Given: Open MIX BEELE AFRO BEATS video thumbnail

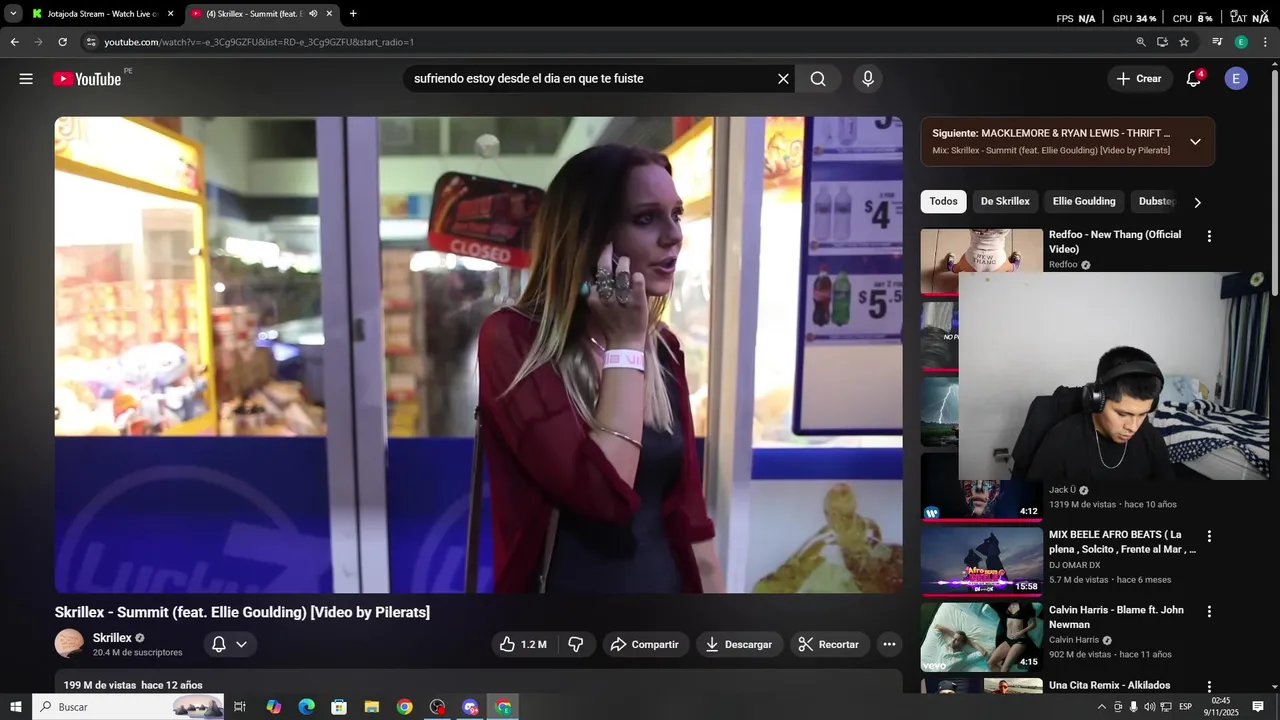Looking at the screenshot, I should (x=981, y=561).
